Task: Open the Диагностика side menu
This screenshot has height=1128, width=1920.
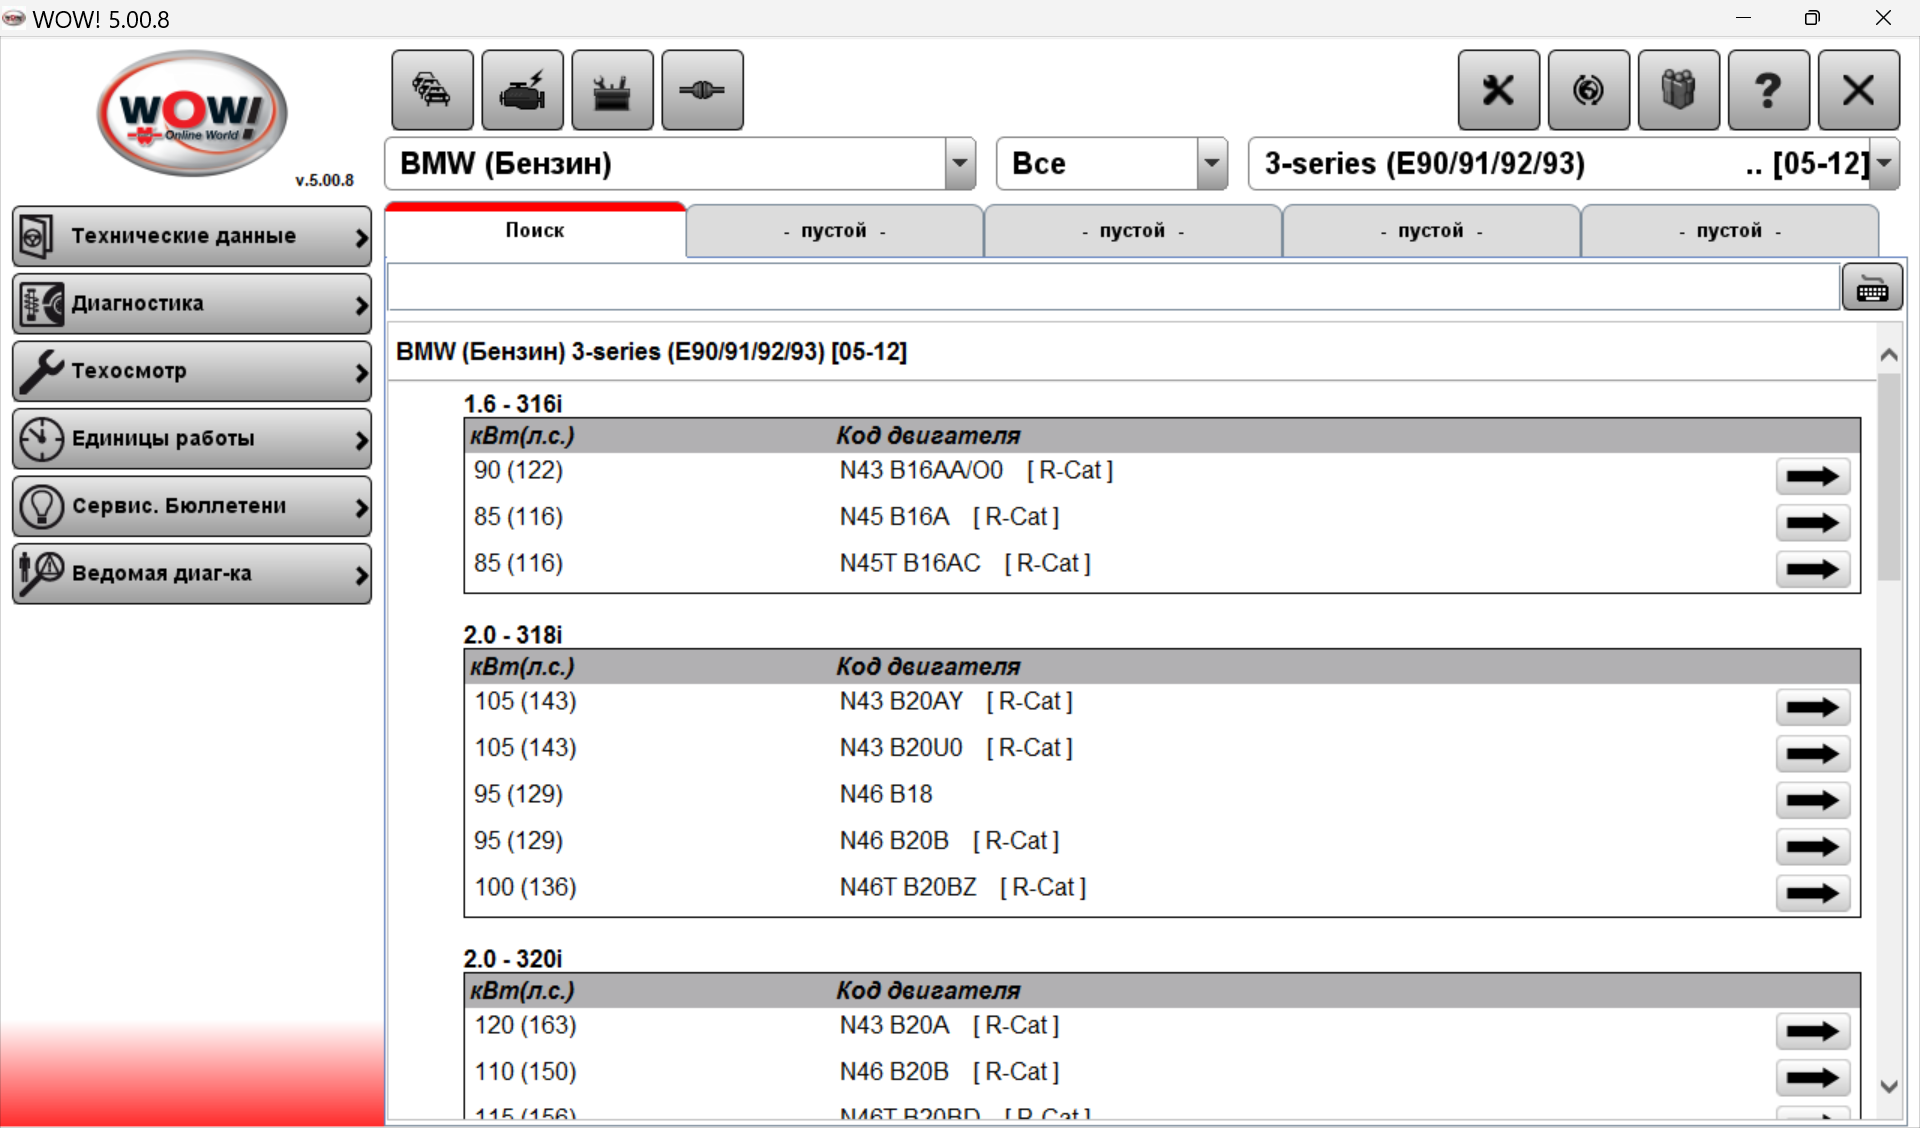Action: 192,303
